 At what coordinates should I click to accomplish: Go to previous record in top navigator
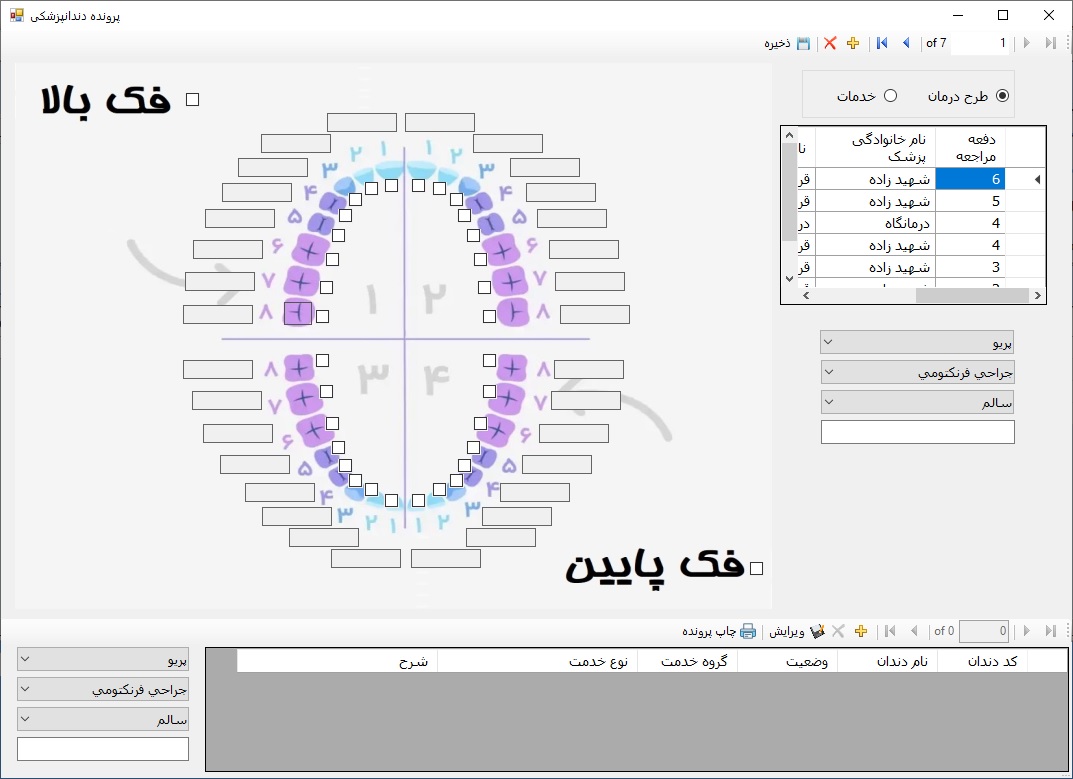(x=906, y=43)
